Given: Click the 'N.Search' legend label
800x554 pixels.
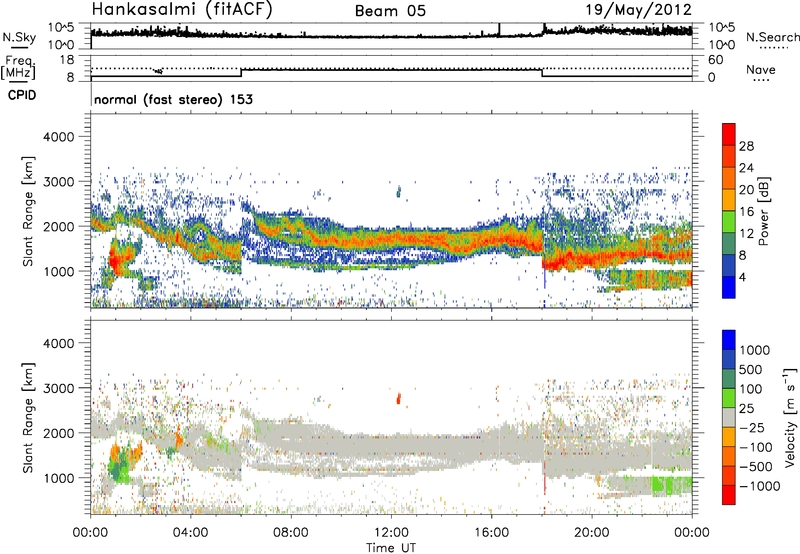Looking at the screenshot, I should 772,37.
